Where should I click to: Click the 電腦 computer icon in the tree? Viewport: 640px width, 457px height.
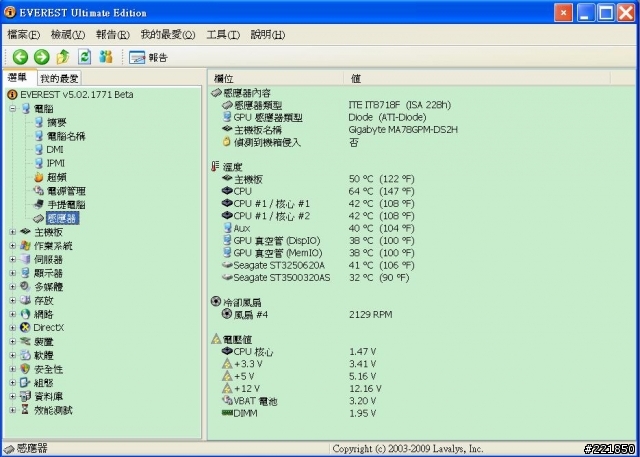click(26, 109)
